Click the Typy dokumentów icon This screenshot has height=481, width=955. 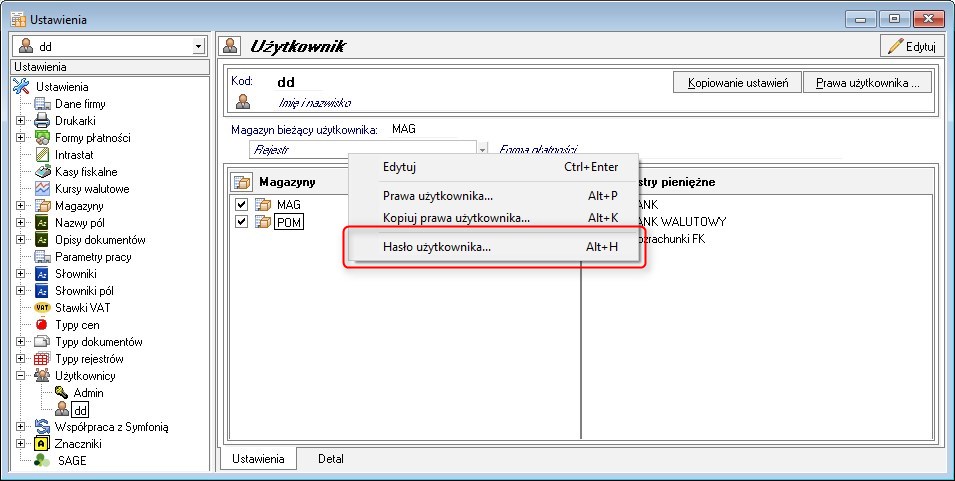(x=42, y=342)
